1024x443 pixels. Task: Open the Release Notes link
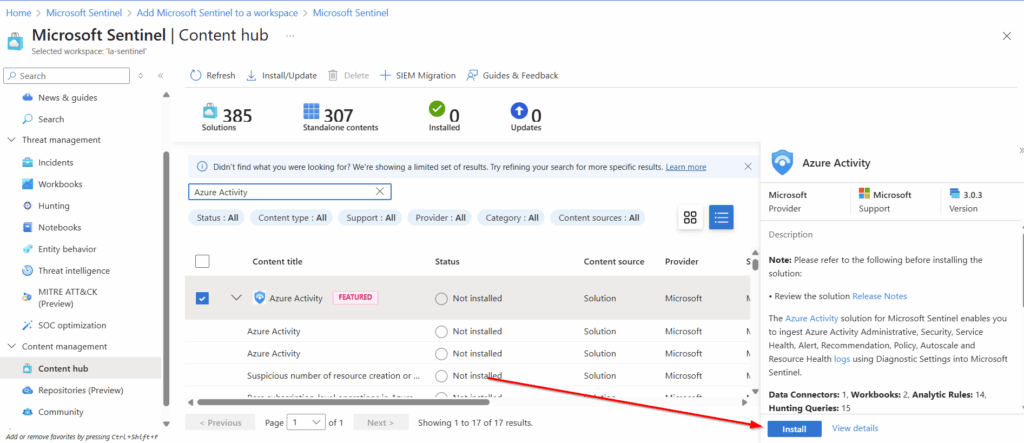click(x=880, y=296)
